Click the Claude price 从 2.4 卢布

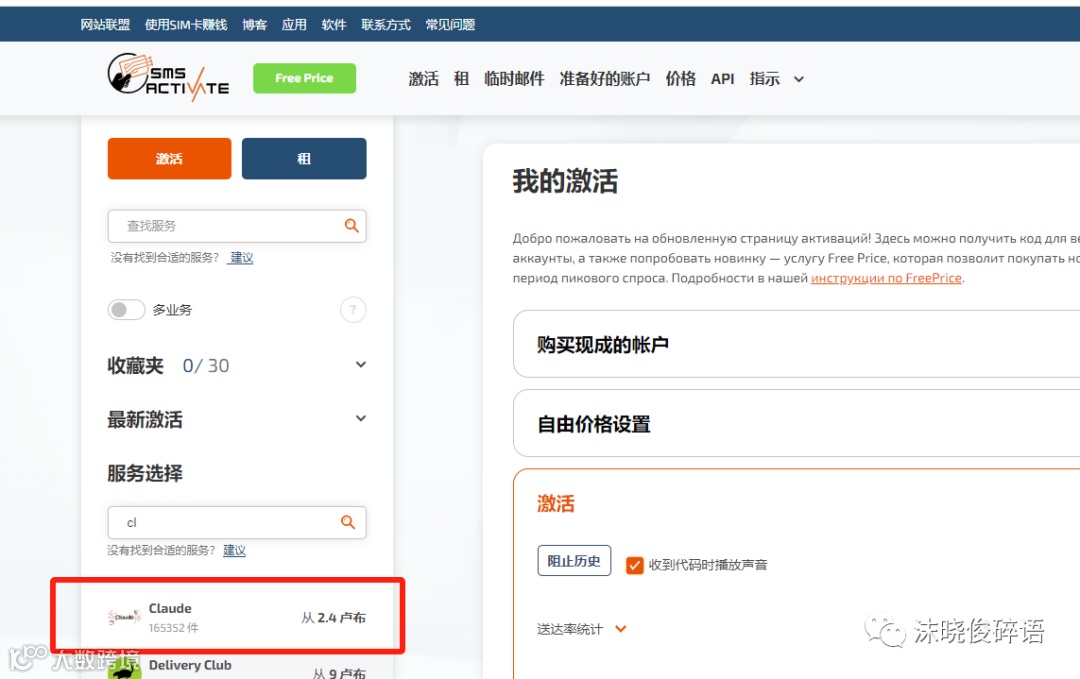[333, 618]
